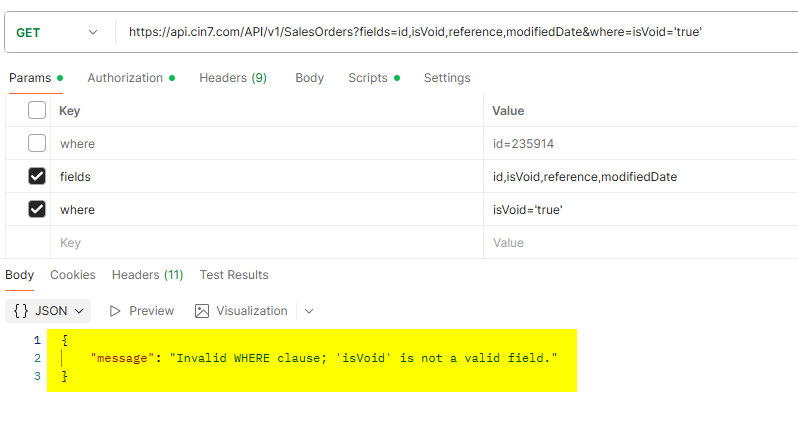Image resolution: width=798 pixels, height=428 pixels.
Task: Click the request URL field
Action: [450, 32]
